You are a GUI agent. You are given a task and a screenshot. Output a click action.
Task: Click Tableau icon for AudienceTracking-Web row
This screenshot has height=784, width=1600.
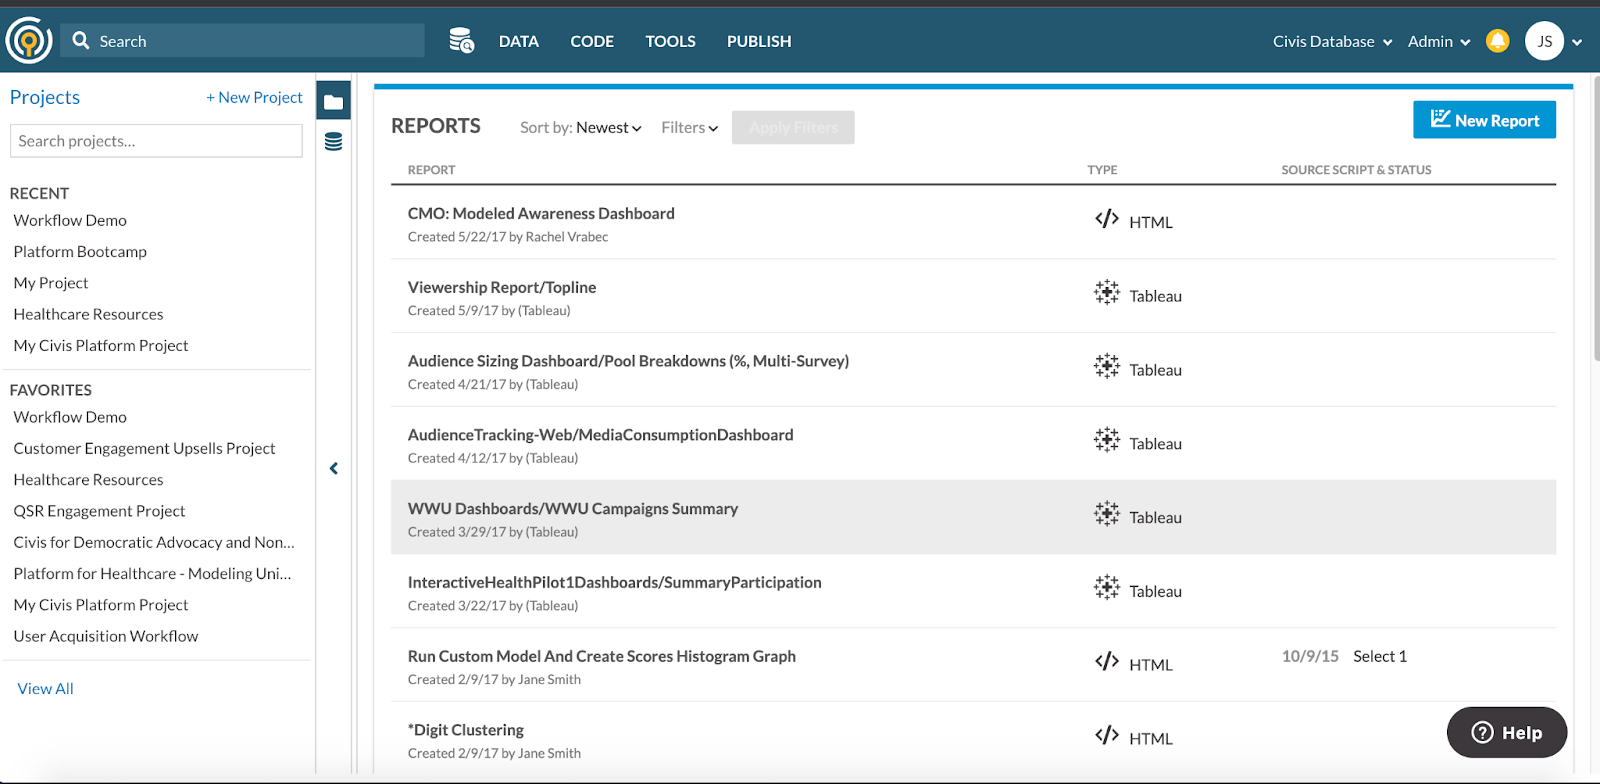point(1106,441)
